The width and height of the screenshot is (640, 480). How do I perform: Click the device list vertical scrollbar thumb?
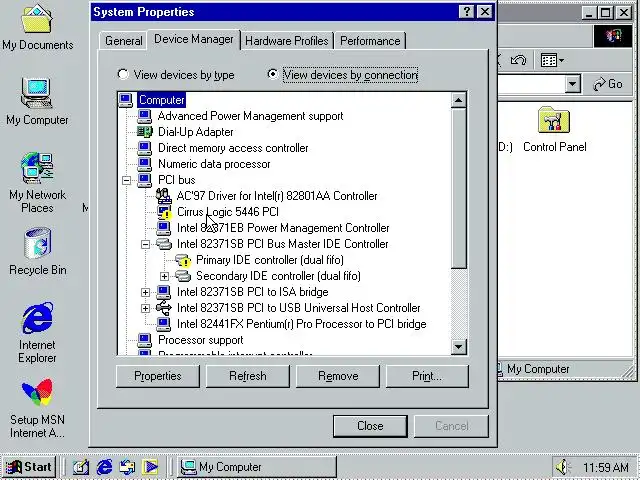coord(458,188)
